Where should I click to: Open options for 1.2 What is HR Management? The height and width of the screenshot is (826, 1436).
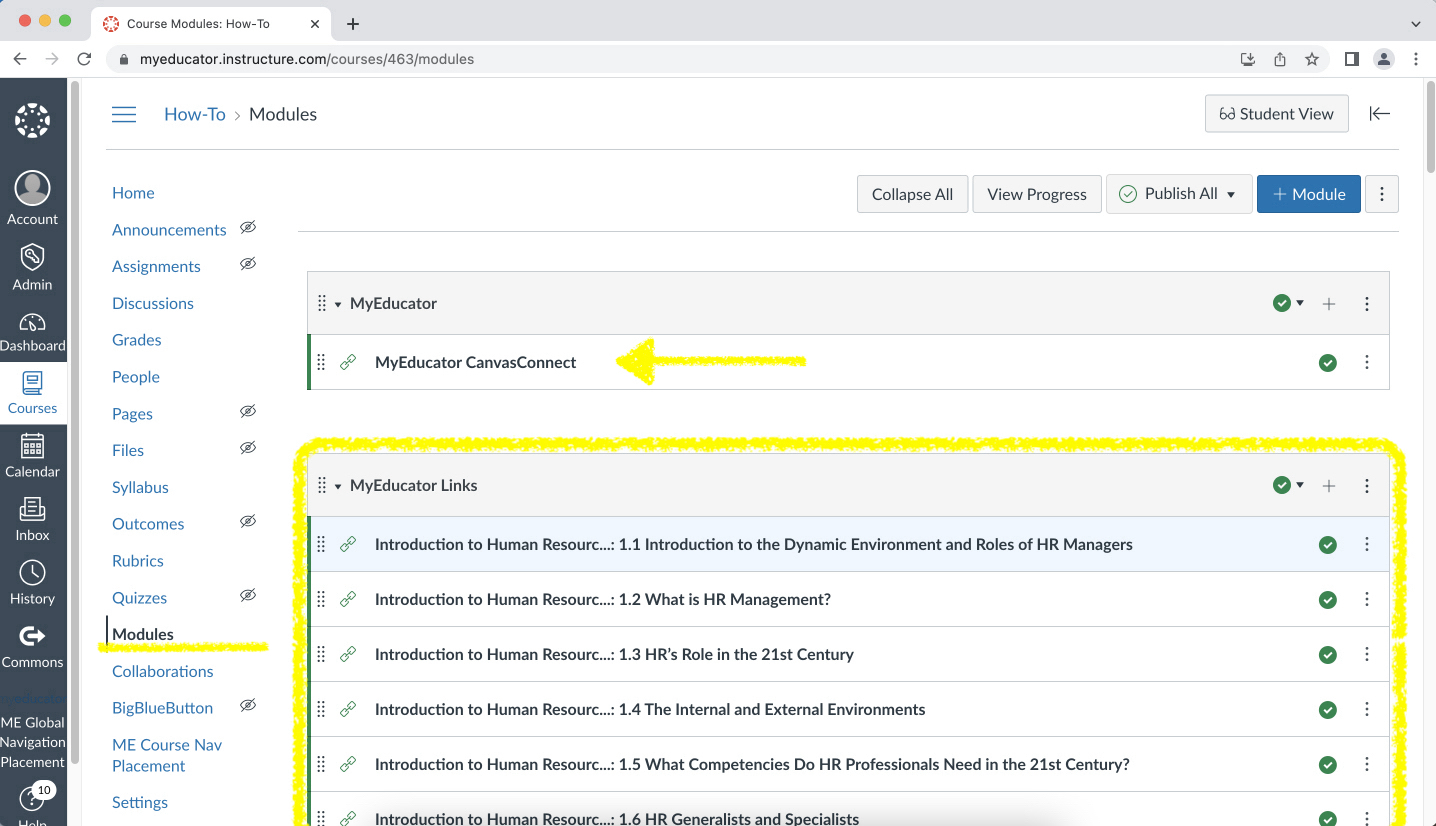1367,599
